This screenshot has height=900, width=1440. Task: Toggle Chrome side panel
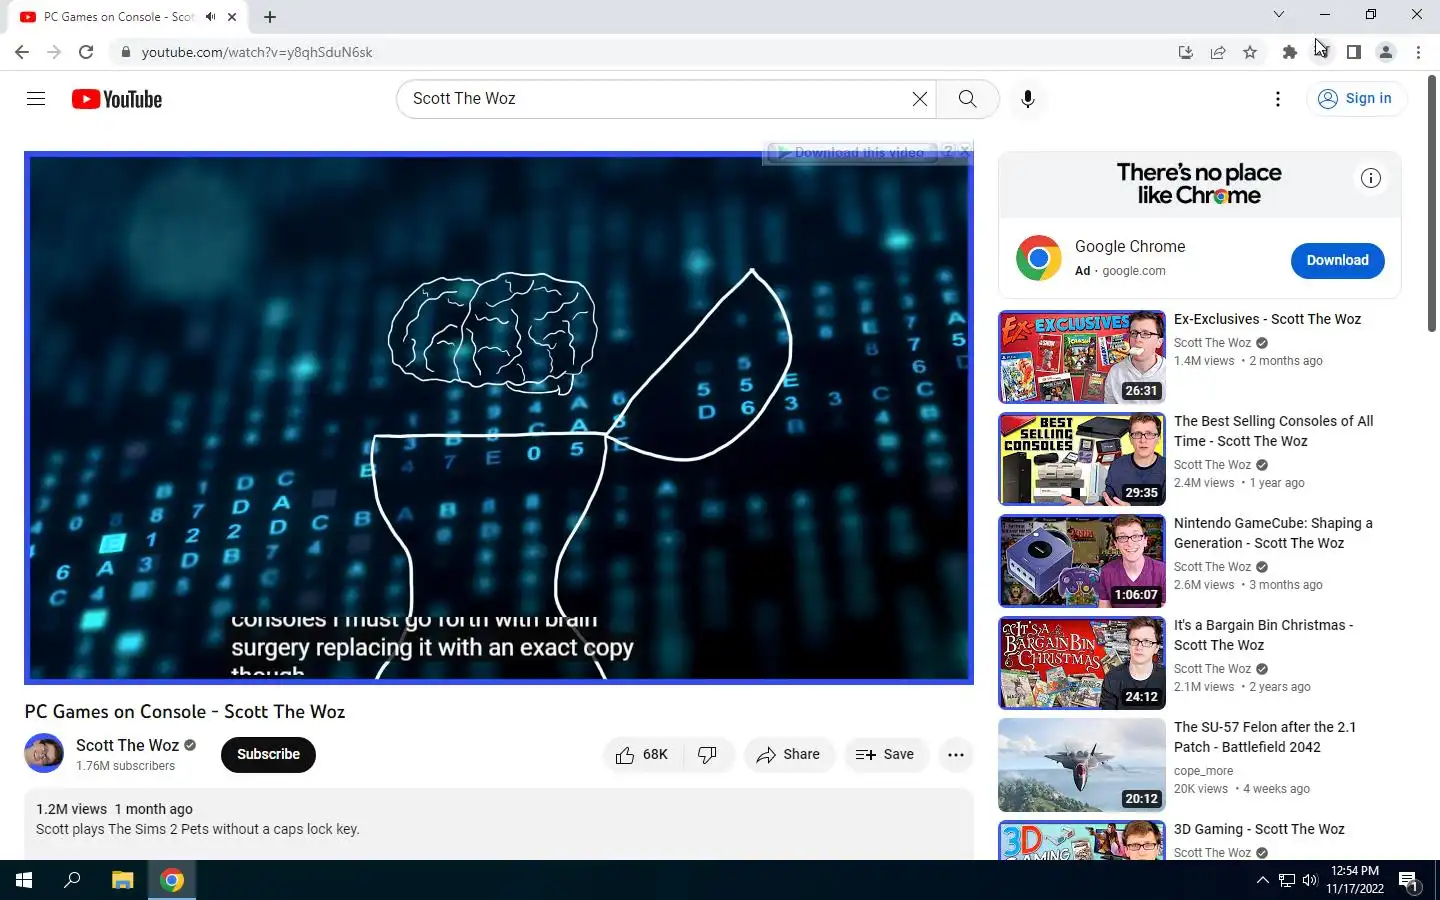point(1354,52)
